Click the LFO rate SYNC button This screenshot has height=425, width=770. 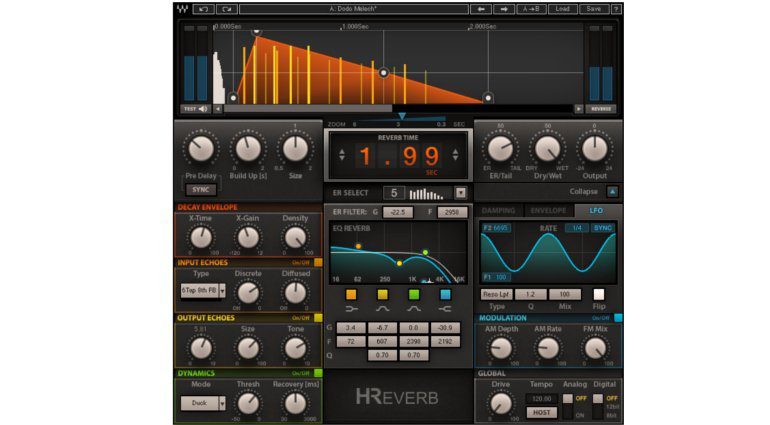tap(603, 228)
